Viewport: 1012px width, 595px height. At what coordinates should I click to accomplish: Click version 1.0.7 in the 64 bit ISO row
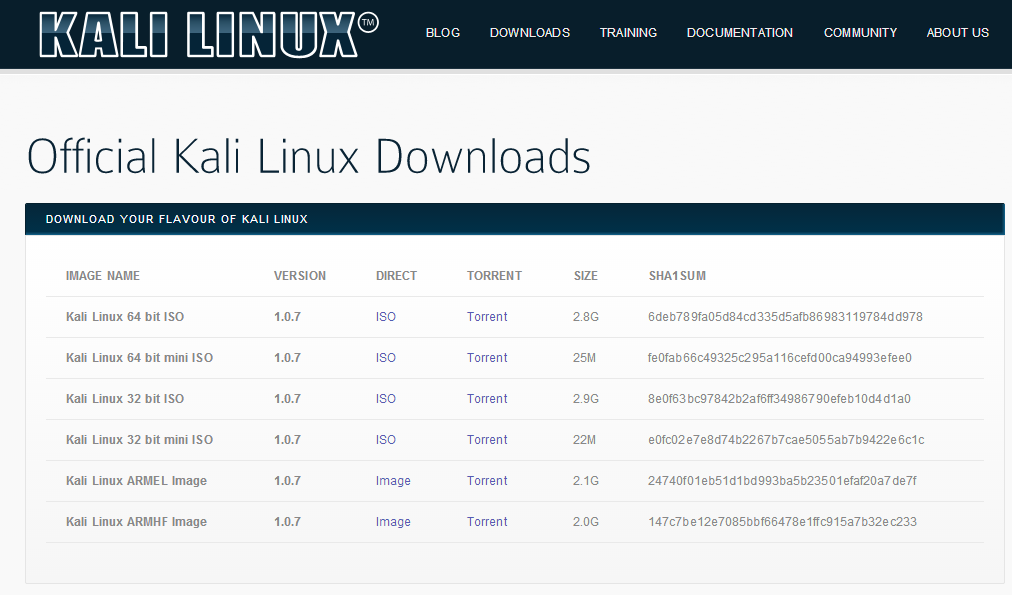(x=287, y=317)
